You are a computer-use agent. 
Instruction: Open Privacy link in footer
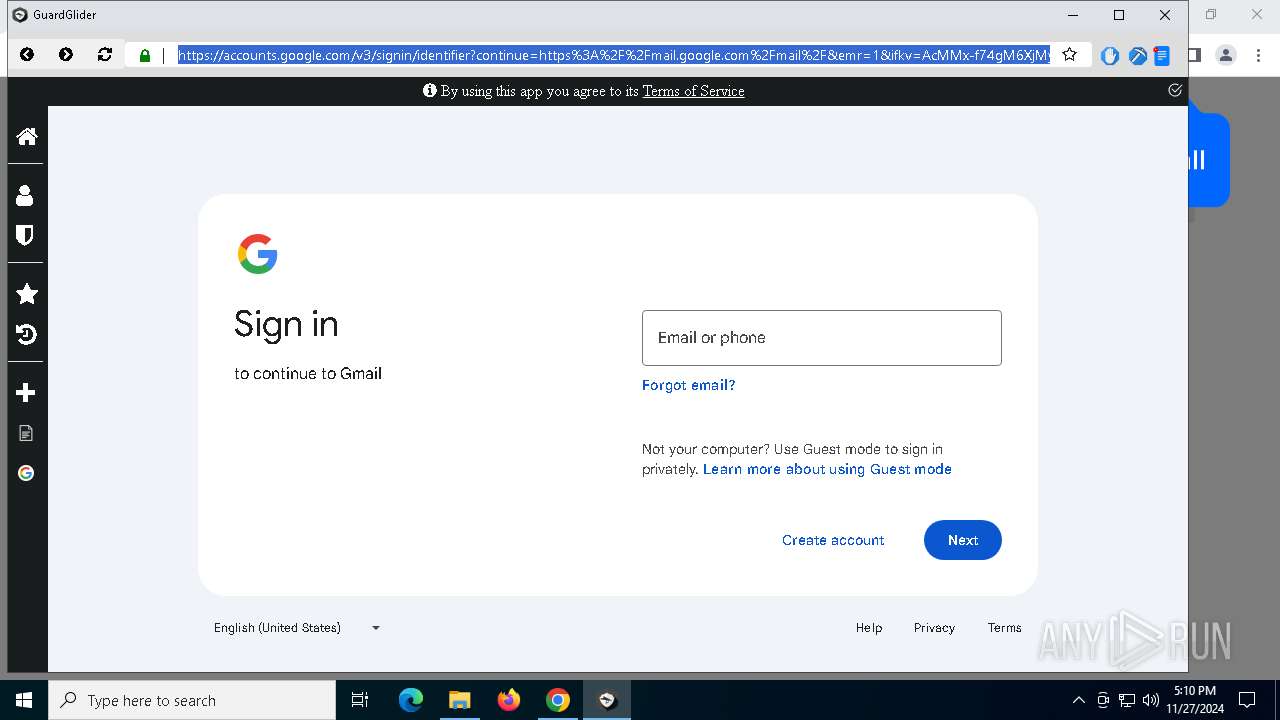934,628
